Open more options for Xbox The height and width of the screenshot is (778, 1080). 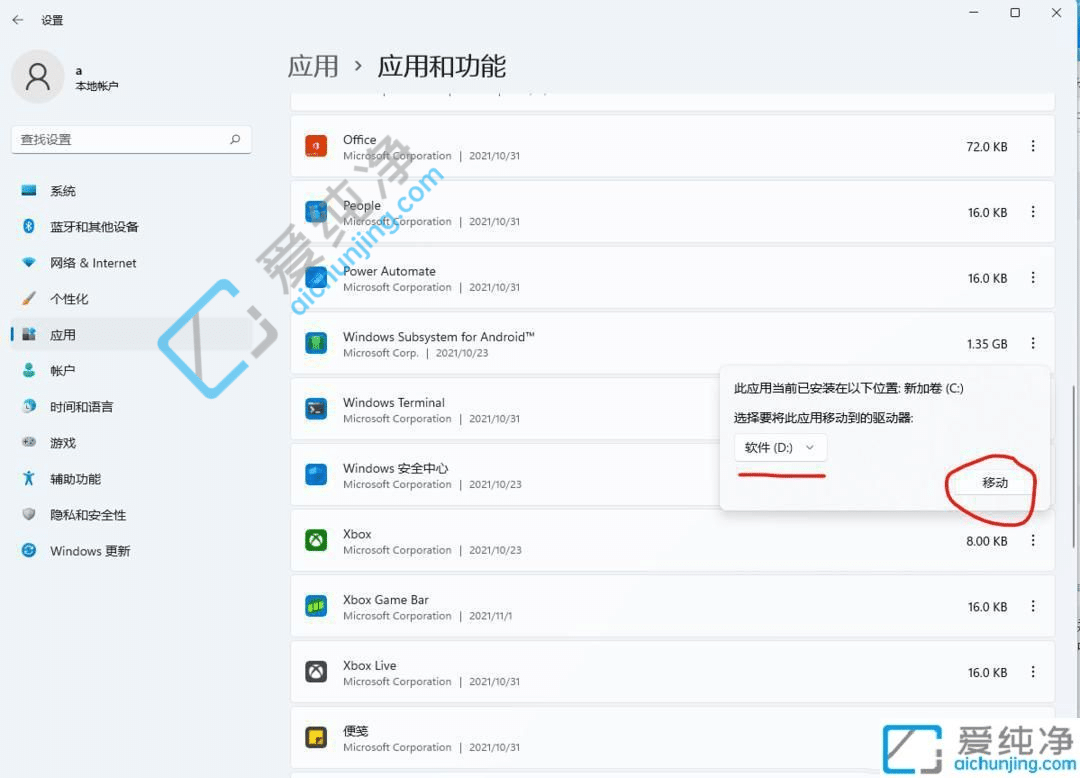1033,540
